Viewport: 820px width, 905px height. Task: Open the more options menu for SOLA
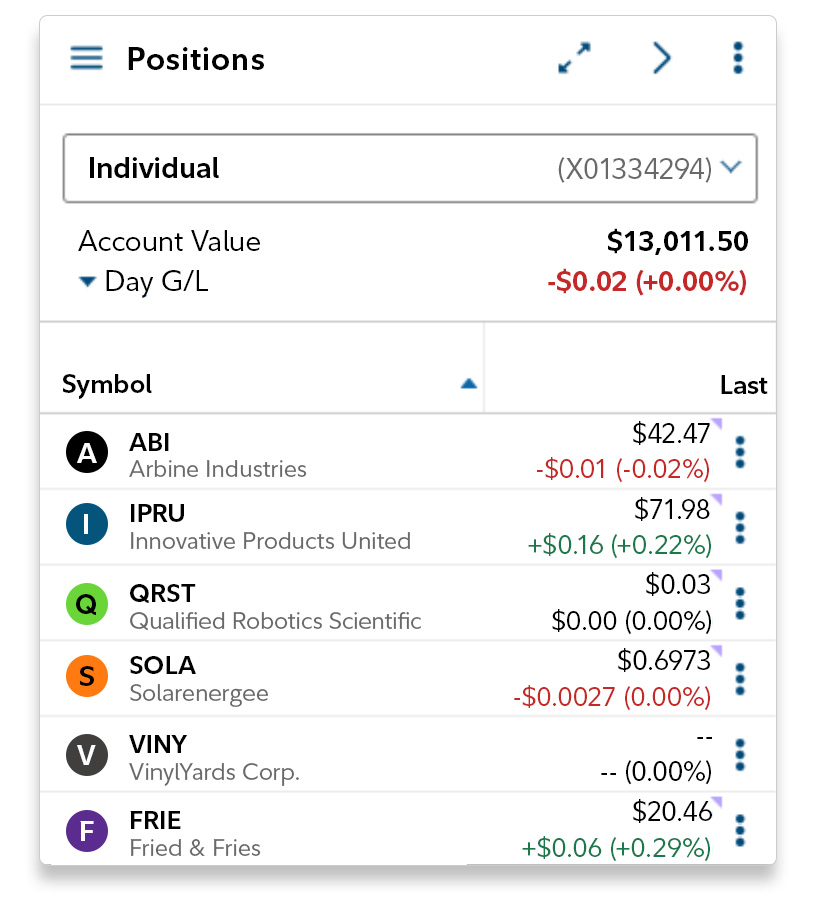tap(740, 679)
